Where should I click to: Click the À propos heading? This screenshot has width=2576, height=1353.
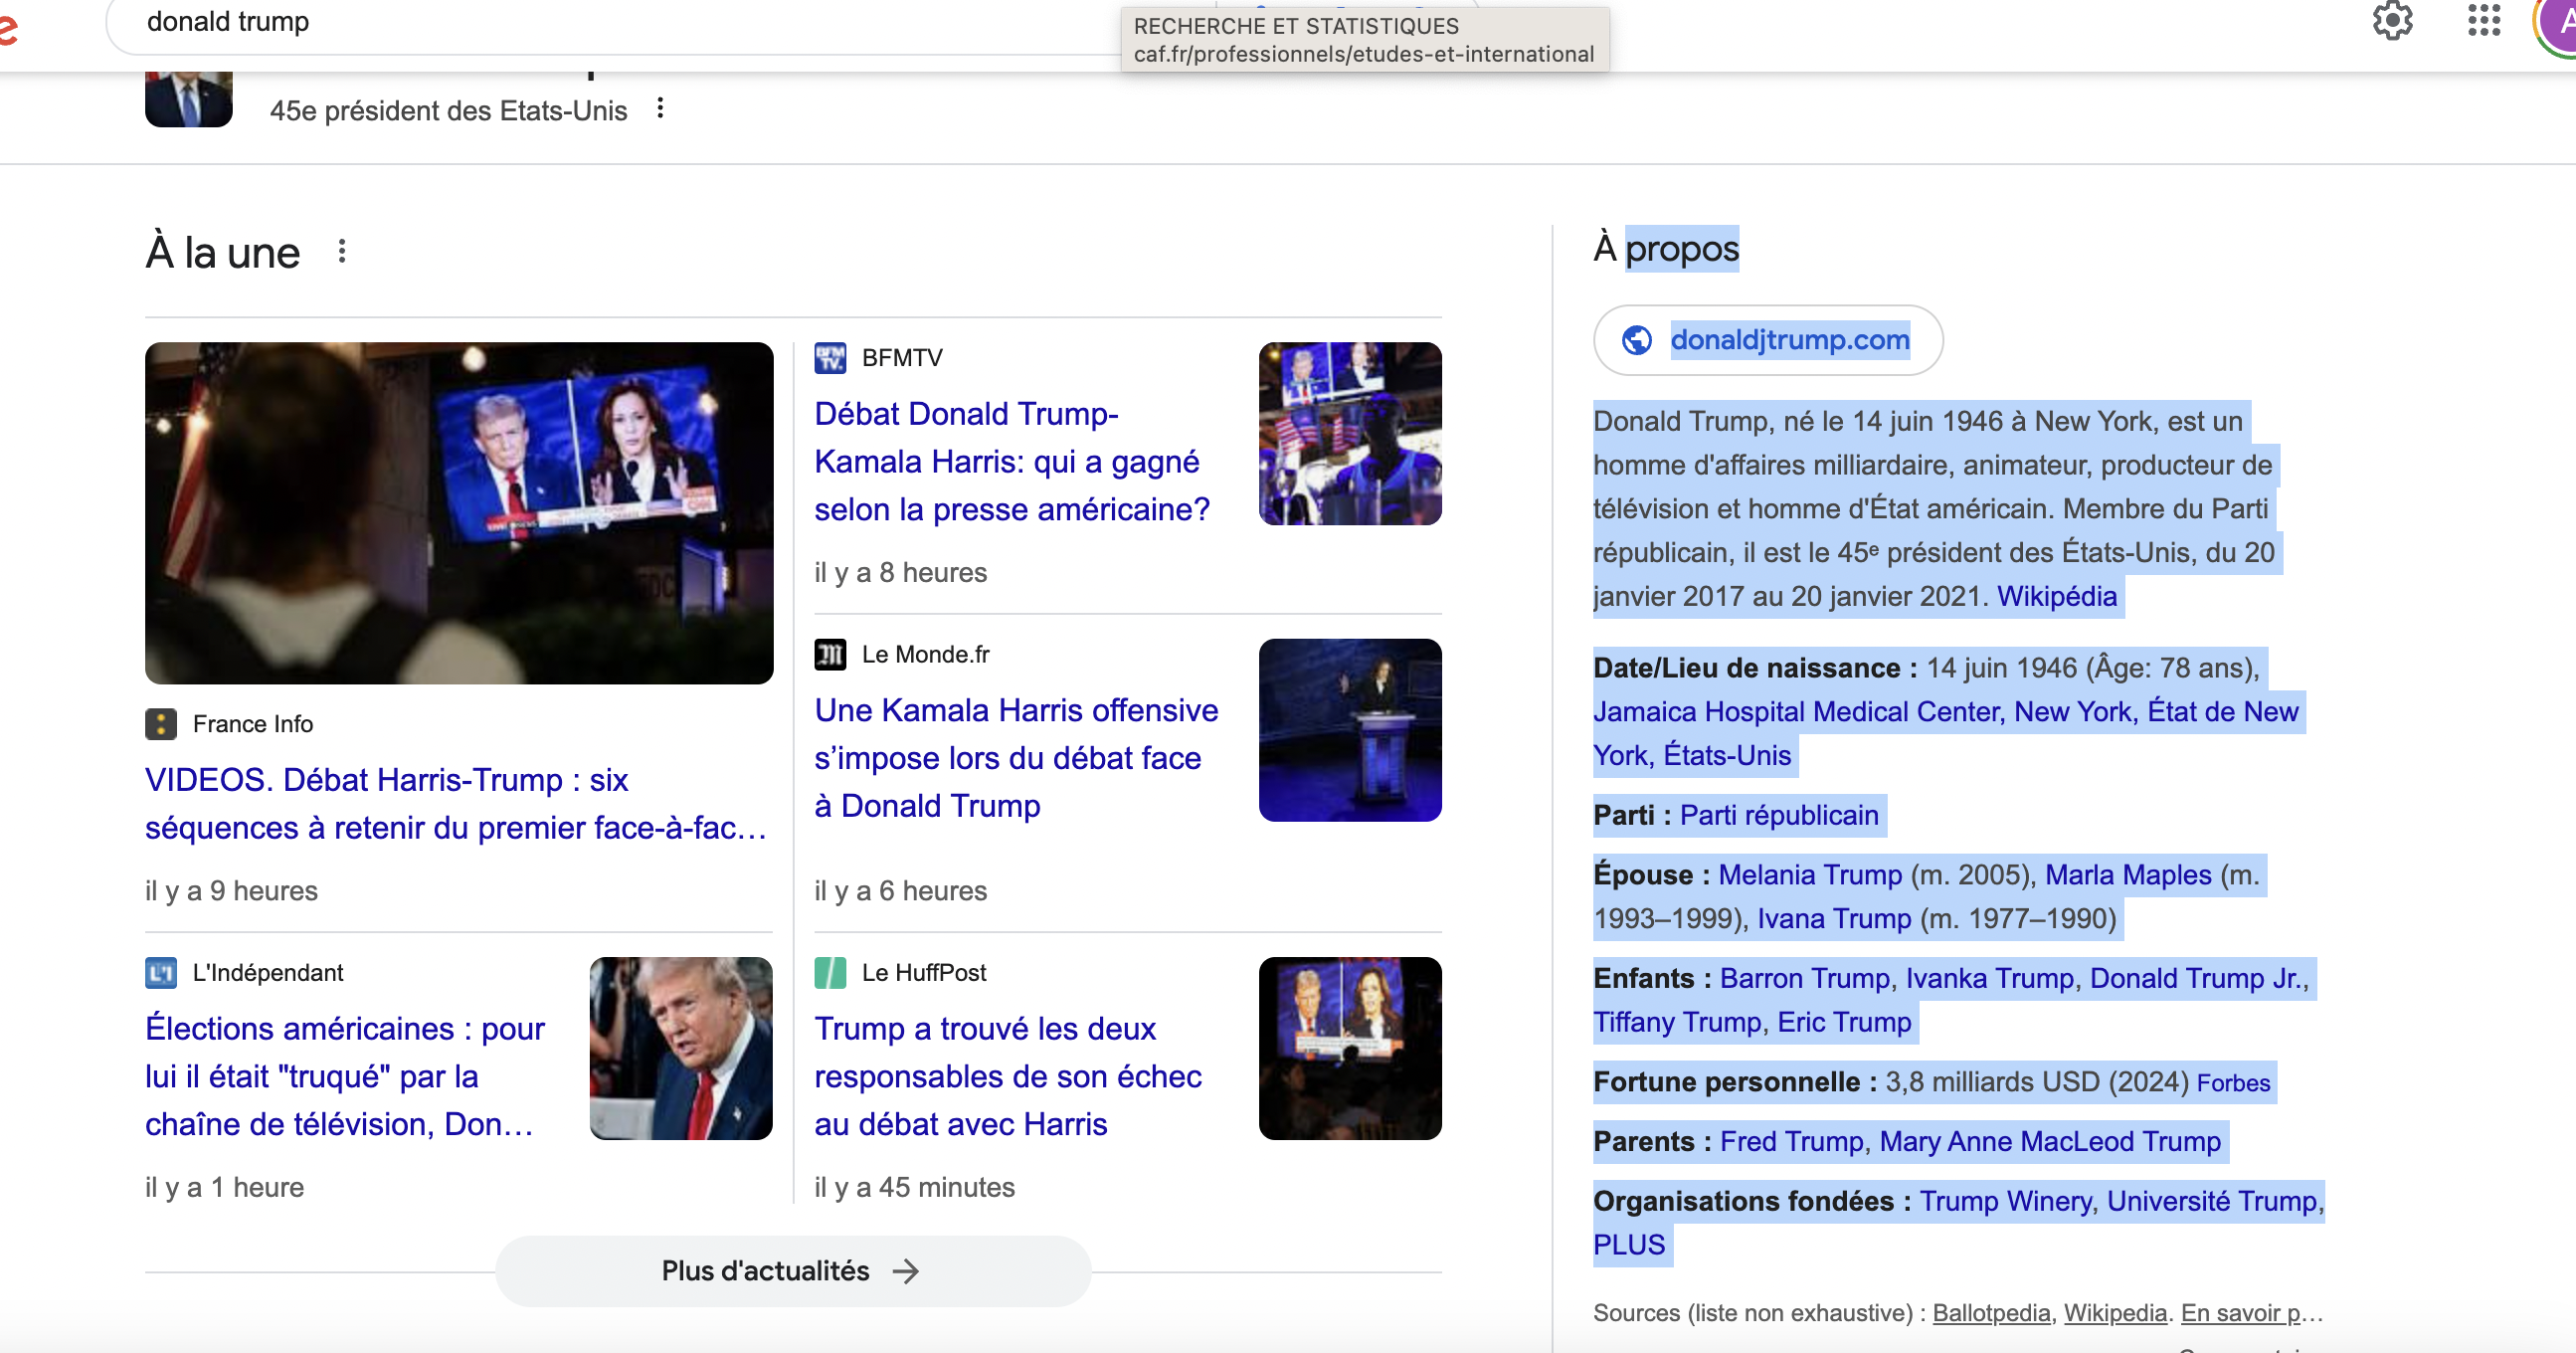1666,249
